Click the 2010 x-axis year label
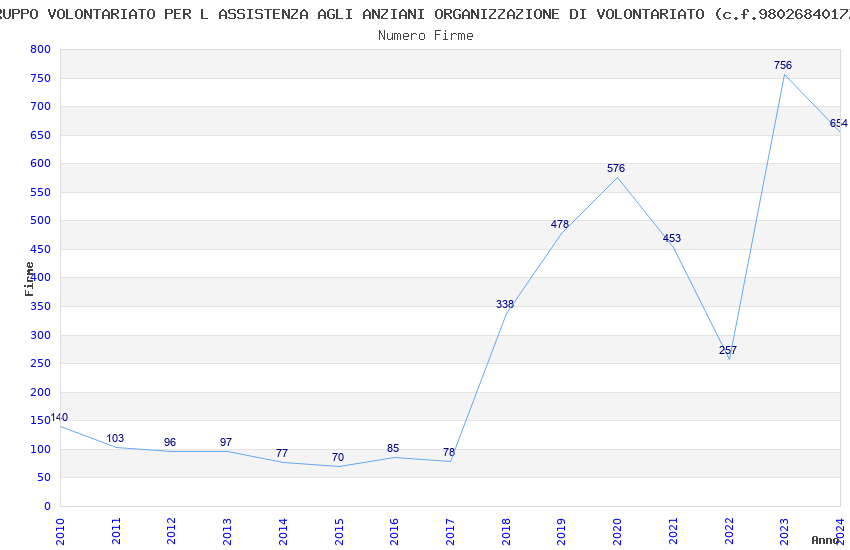This screenshot has width=850, height=550. (60, 532)
